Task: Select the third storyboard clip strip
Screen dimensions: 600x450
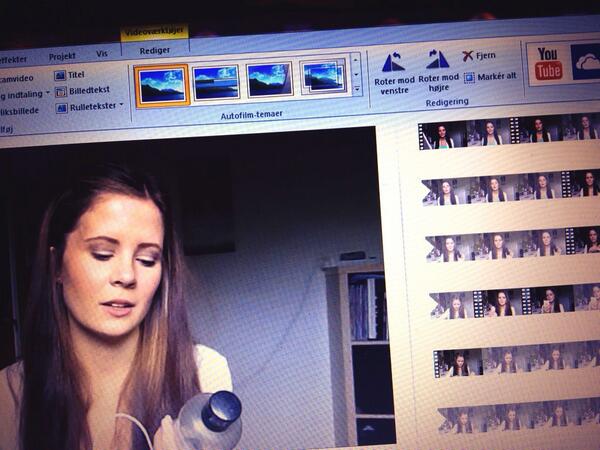Action: (513, 244)
